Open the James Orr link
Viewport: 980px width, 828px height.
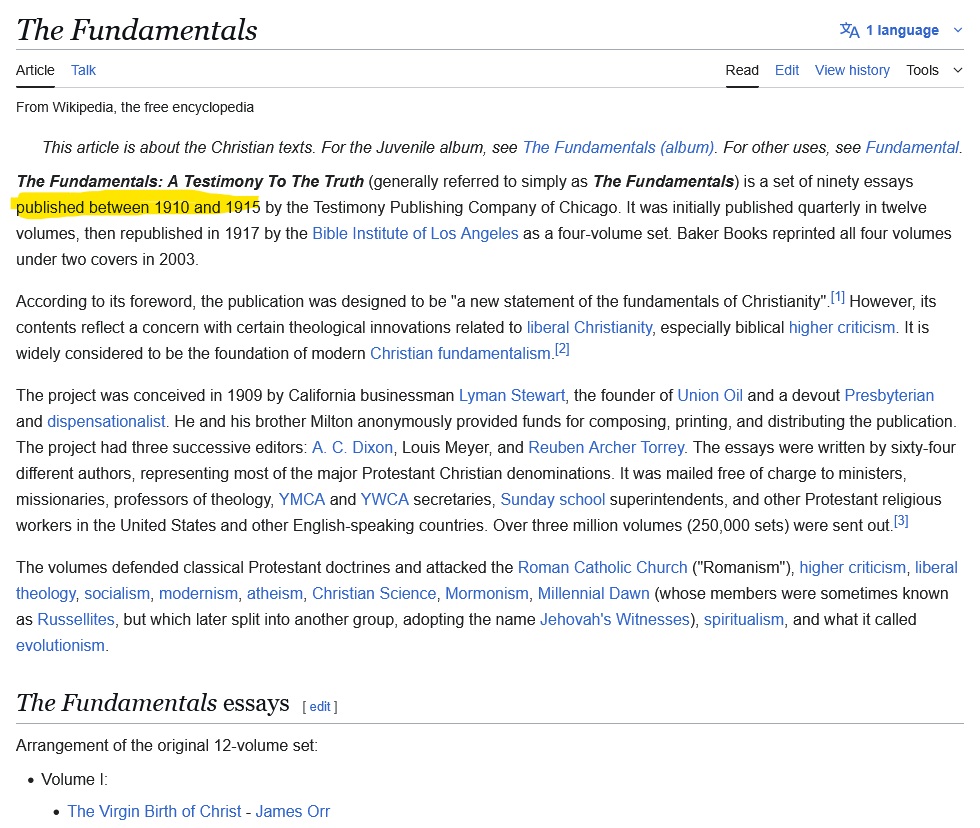coord(292,811)
